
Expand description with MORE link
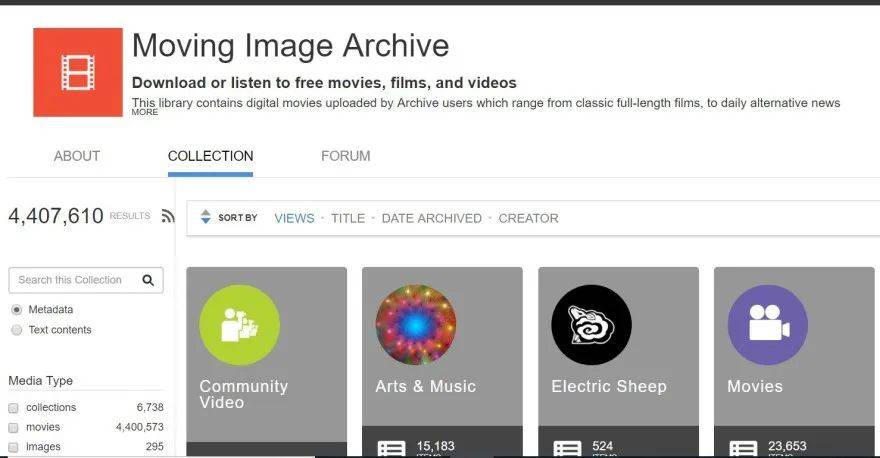[145, 112]
